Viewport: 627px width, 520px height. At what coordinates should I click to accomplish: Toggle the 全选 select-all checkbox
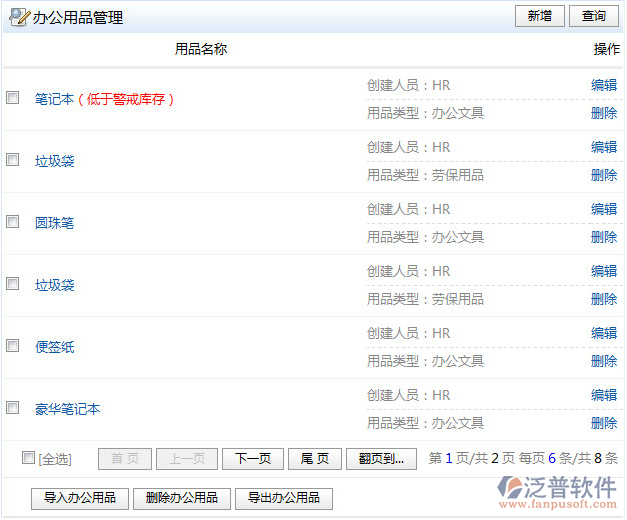point(28,458)
